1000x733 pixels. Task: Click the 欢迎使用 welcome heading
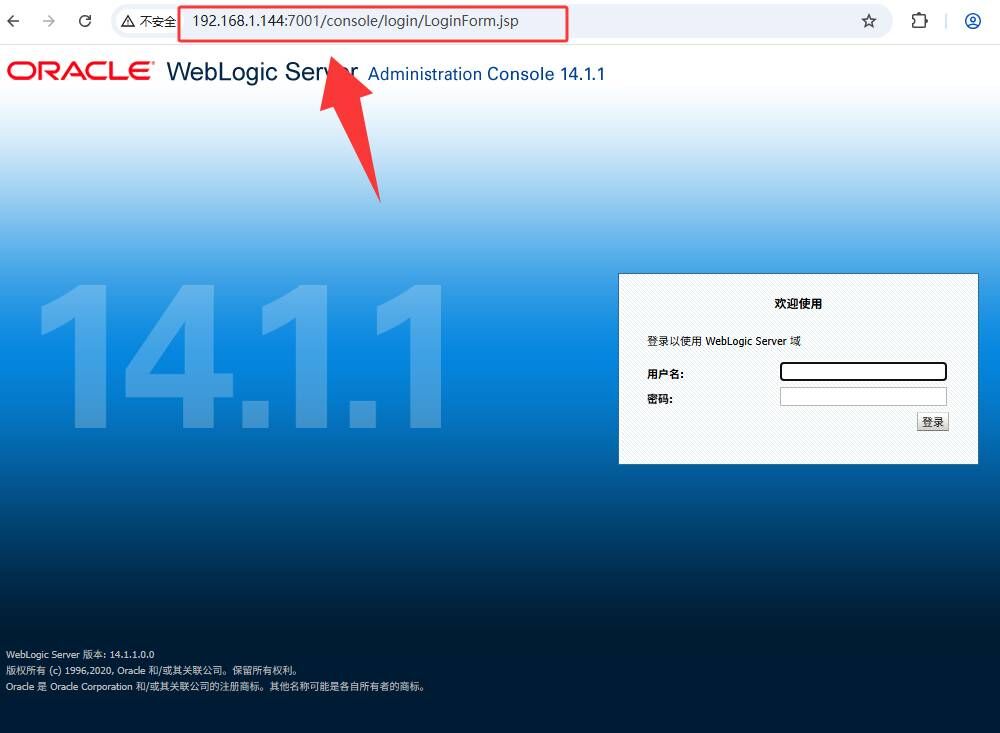tap(798, 304)
